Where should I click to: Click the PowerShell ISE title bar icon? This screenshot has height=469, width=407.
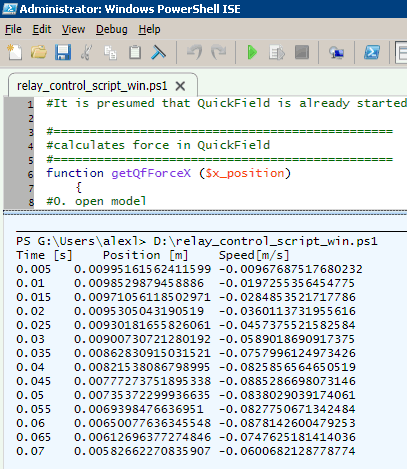pos(9,9)
